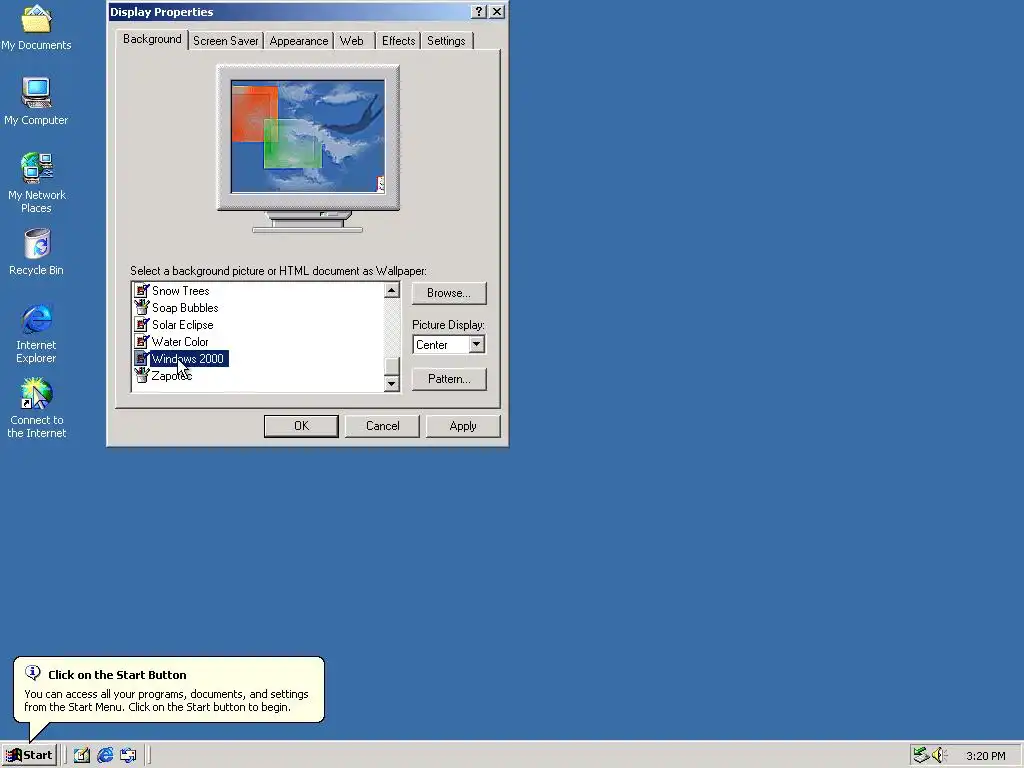Viewport: 1024px width, 768px height.
Task: Confirm with the OK button
Action: [301, 426]
